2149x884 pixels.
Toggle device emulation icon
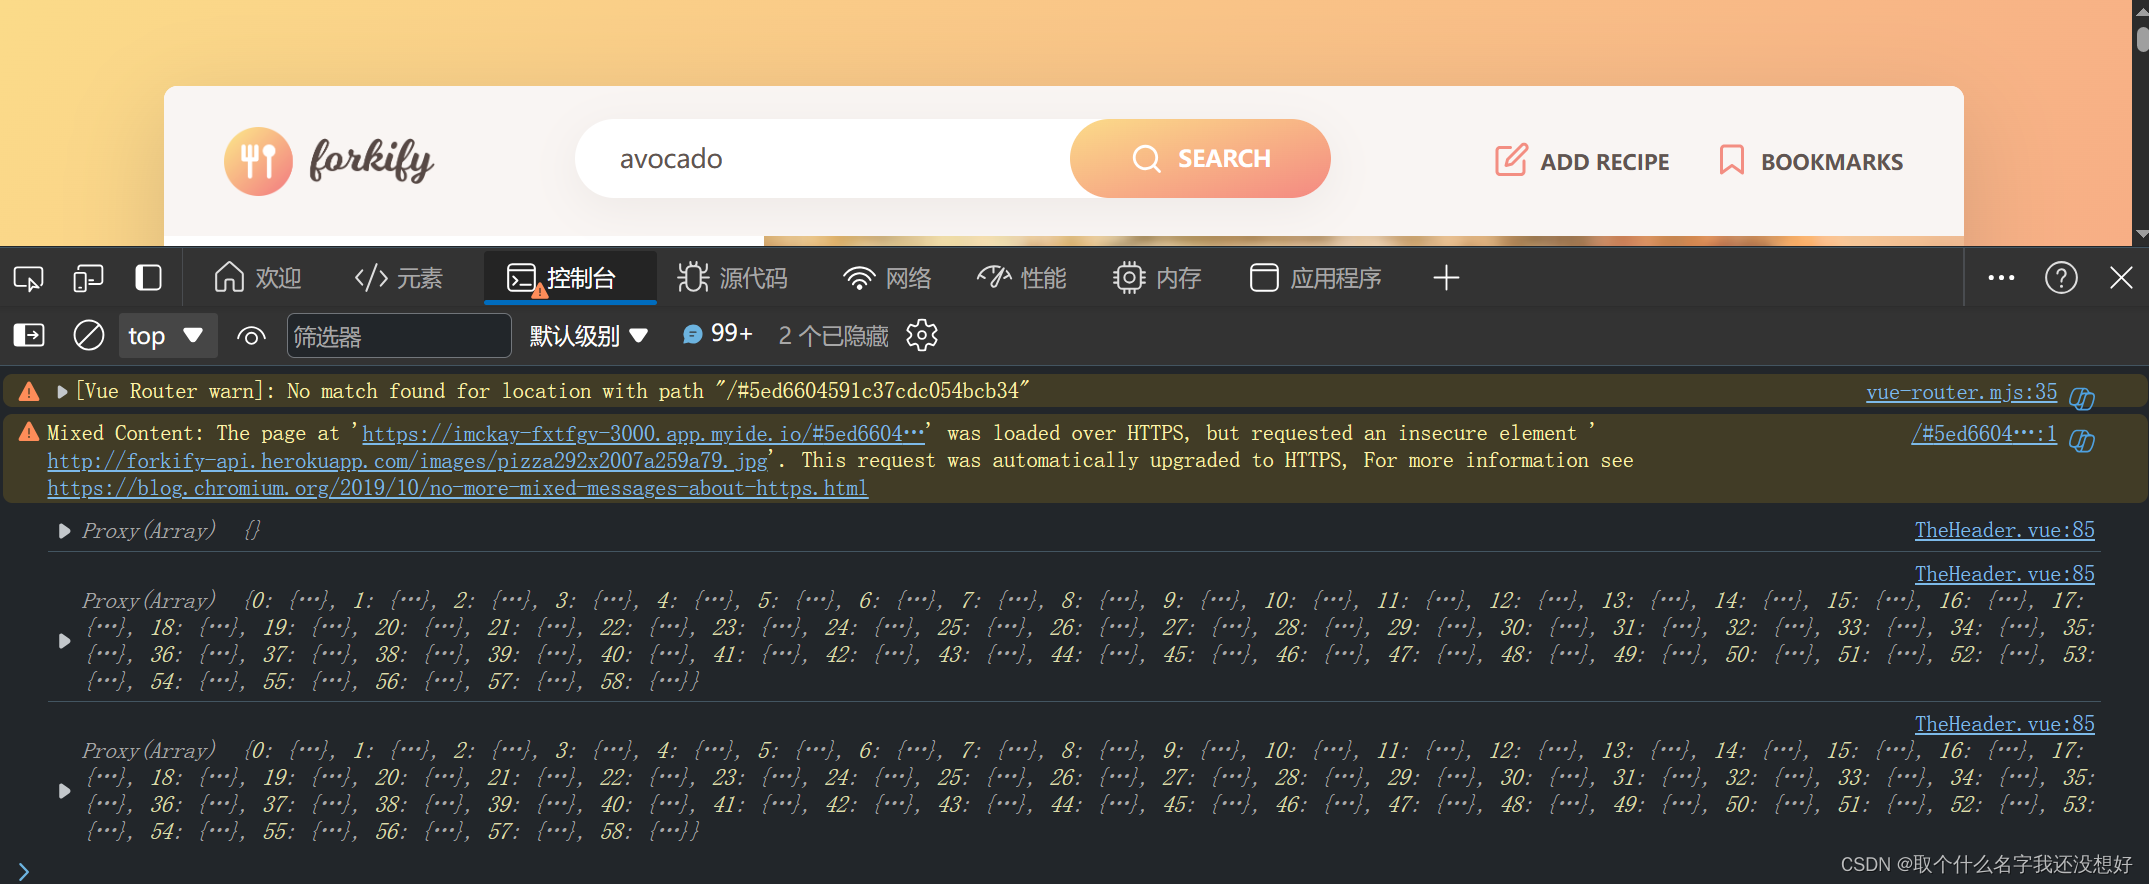coord(88,278)
